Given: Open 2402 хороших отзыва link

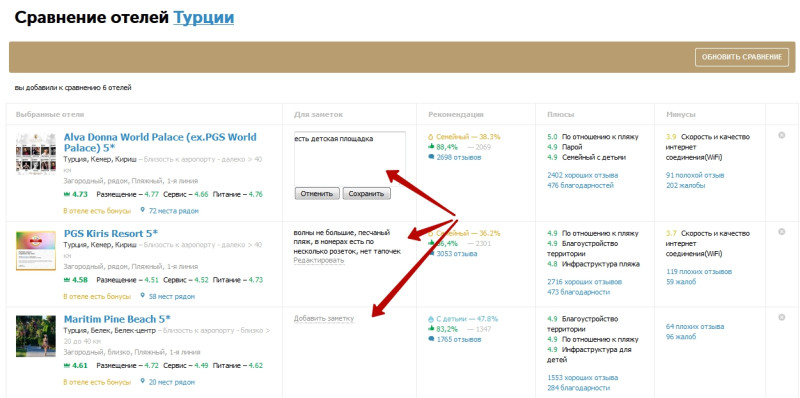Looking at the screenshot, I should [x=582, y=175].
